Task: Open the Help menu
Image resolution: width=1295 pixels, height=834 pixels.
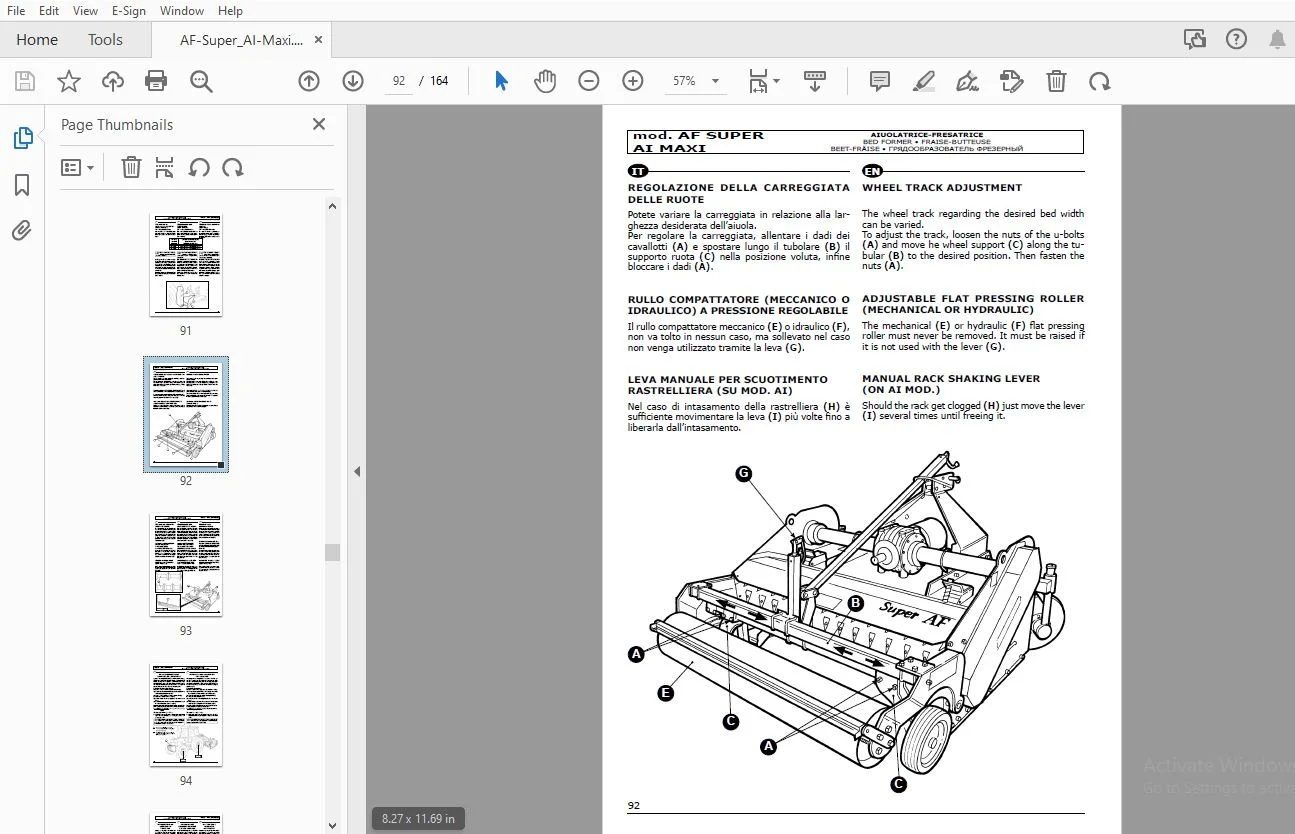Action: (230, 10)
